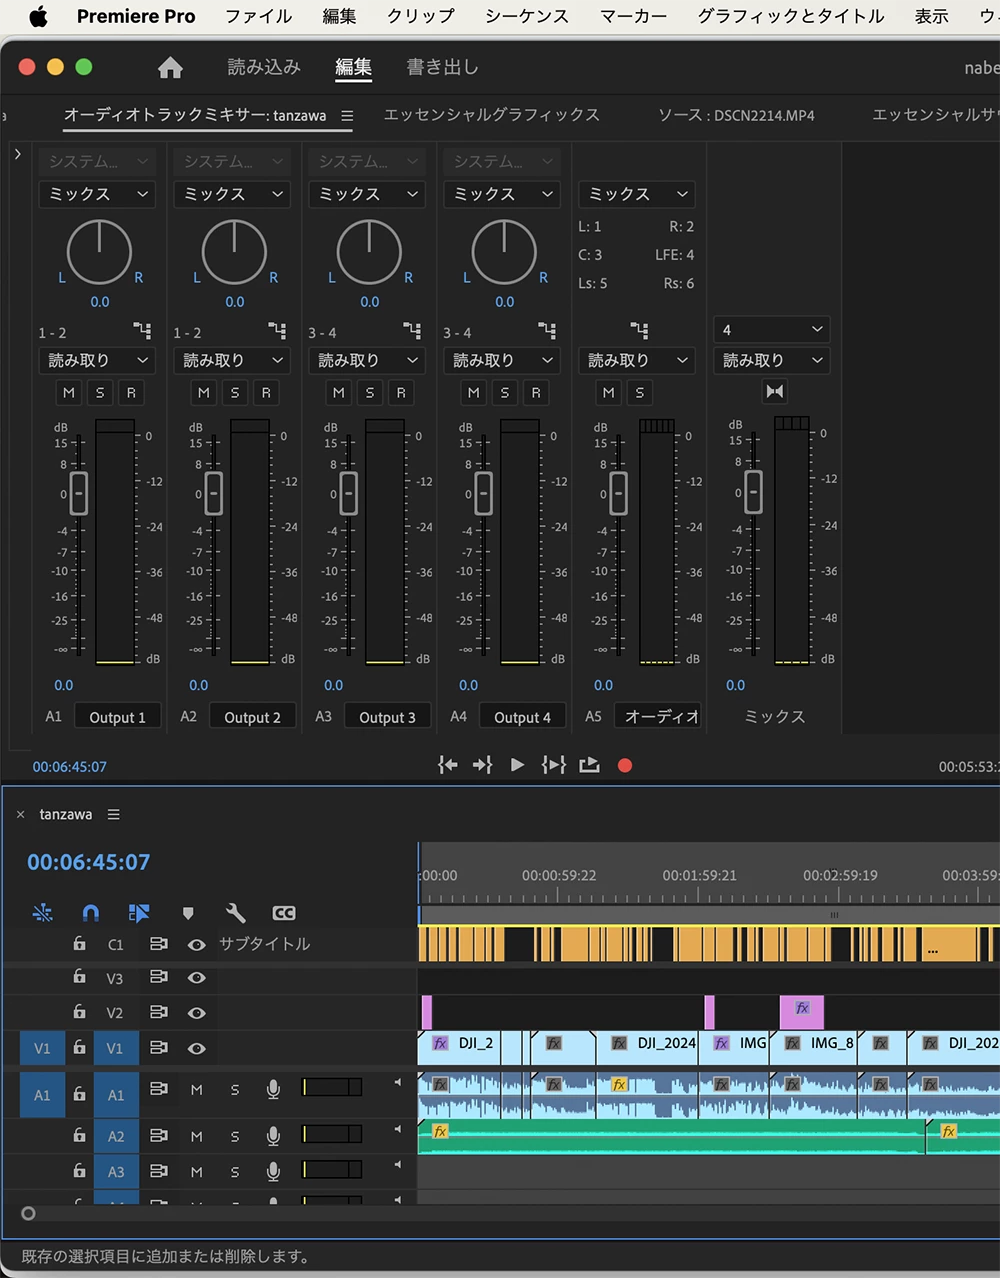Open the tanzawa sequence panel menu
1000x1278 pixels.
(x=114, y=815)
